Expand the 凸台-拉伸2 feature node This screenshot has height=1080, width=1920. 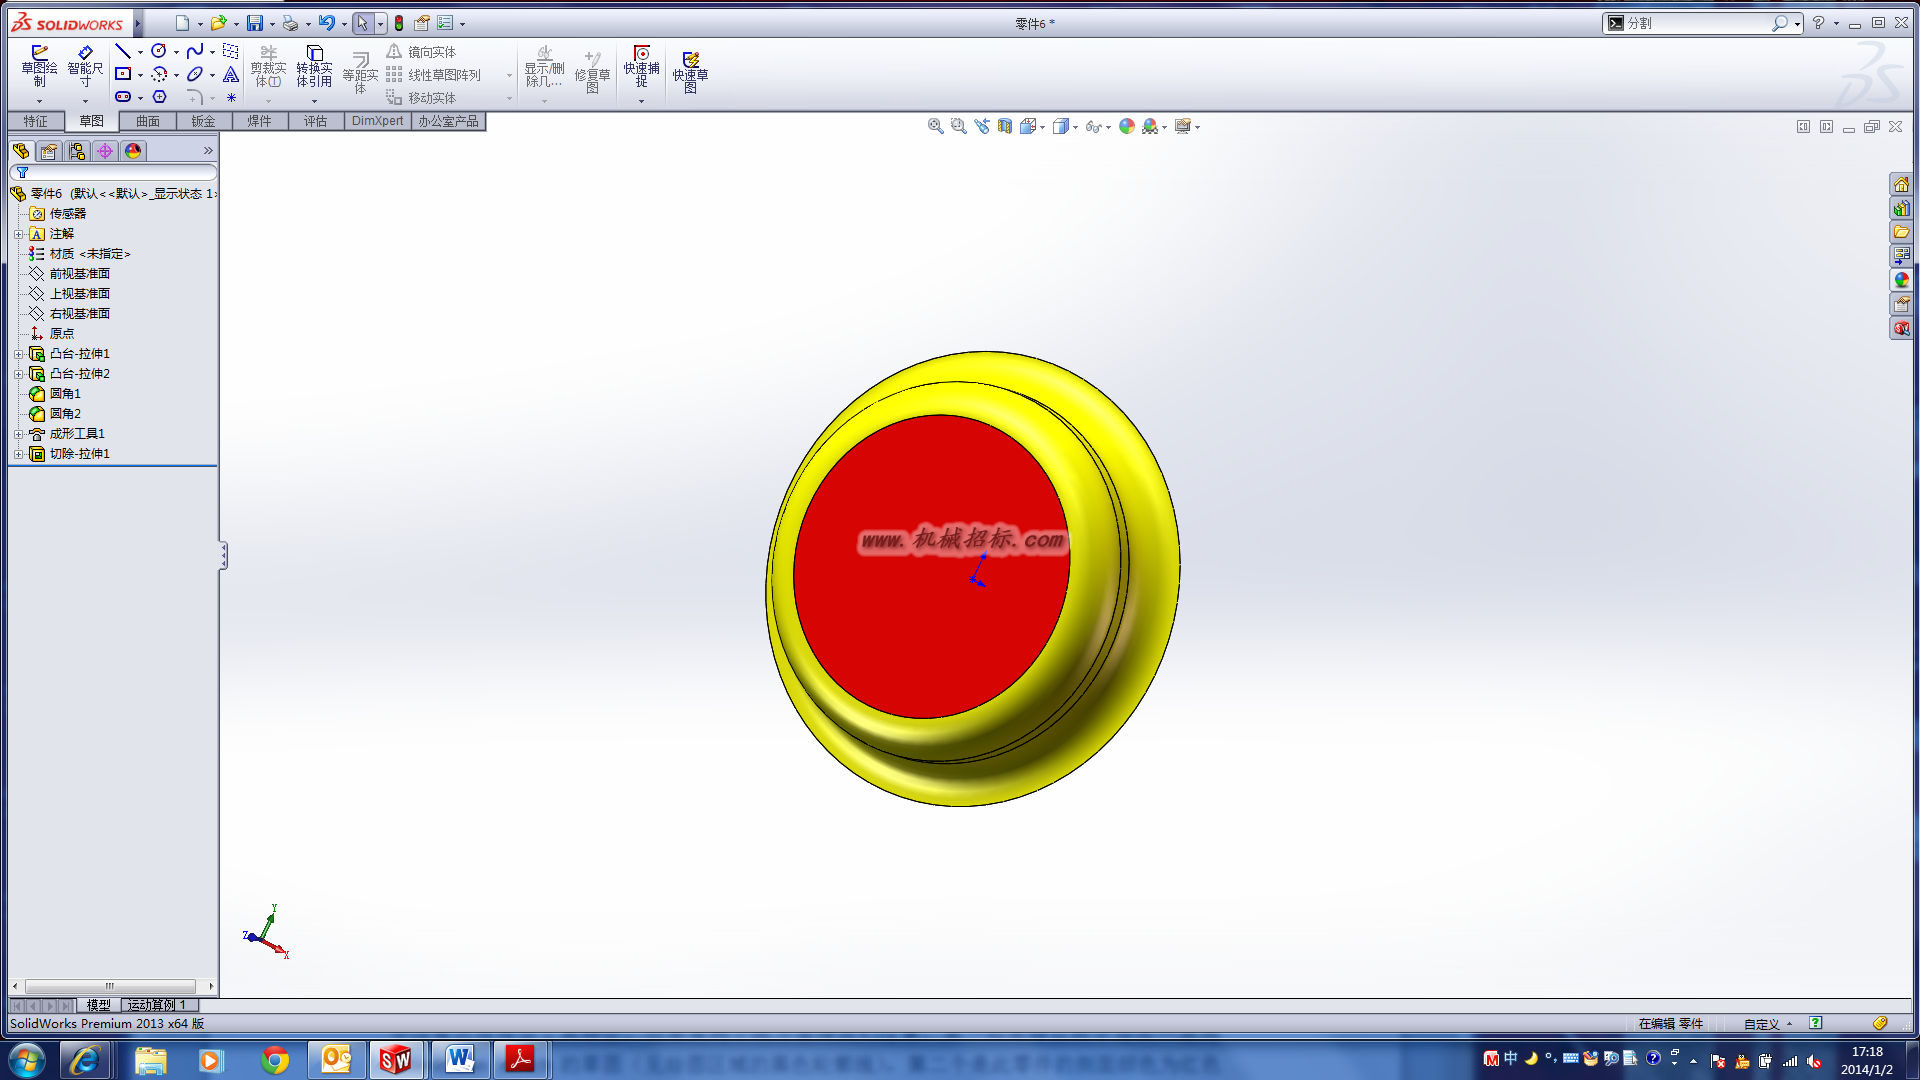(x=18, y=374)
